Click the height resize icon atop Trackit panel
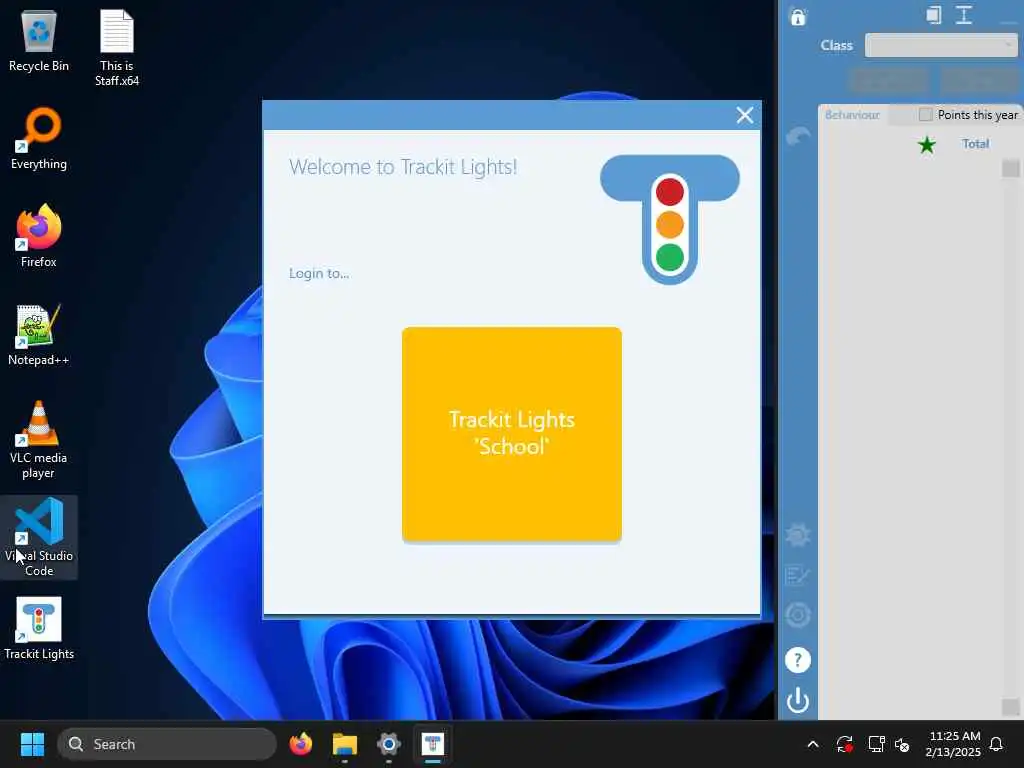1024x768 pixels. (964, 15)
